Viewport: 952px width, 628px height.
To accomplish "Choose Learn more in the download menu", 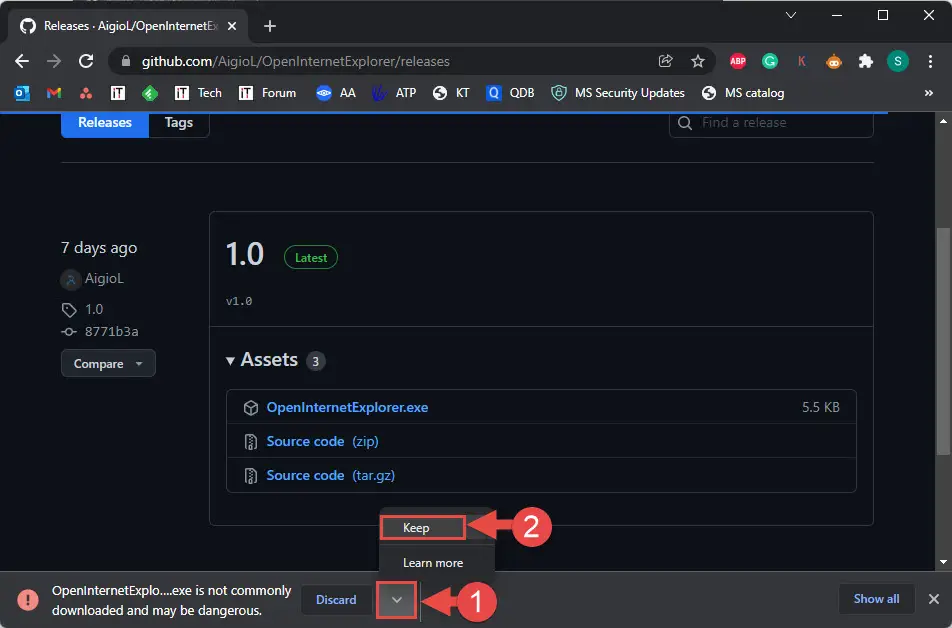I will tap(433, 563).
